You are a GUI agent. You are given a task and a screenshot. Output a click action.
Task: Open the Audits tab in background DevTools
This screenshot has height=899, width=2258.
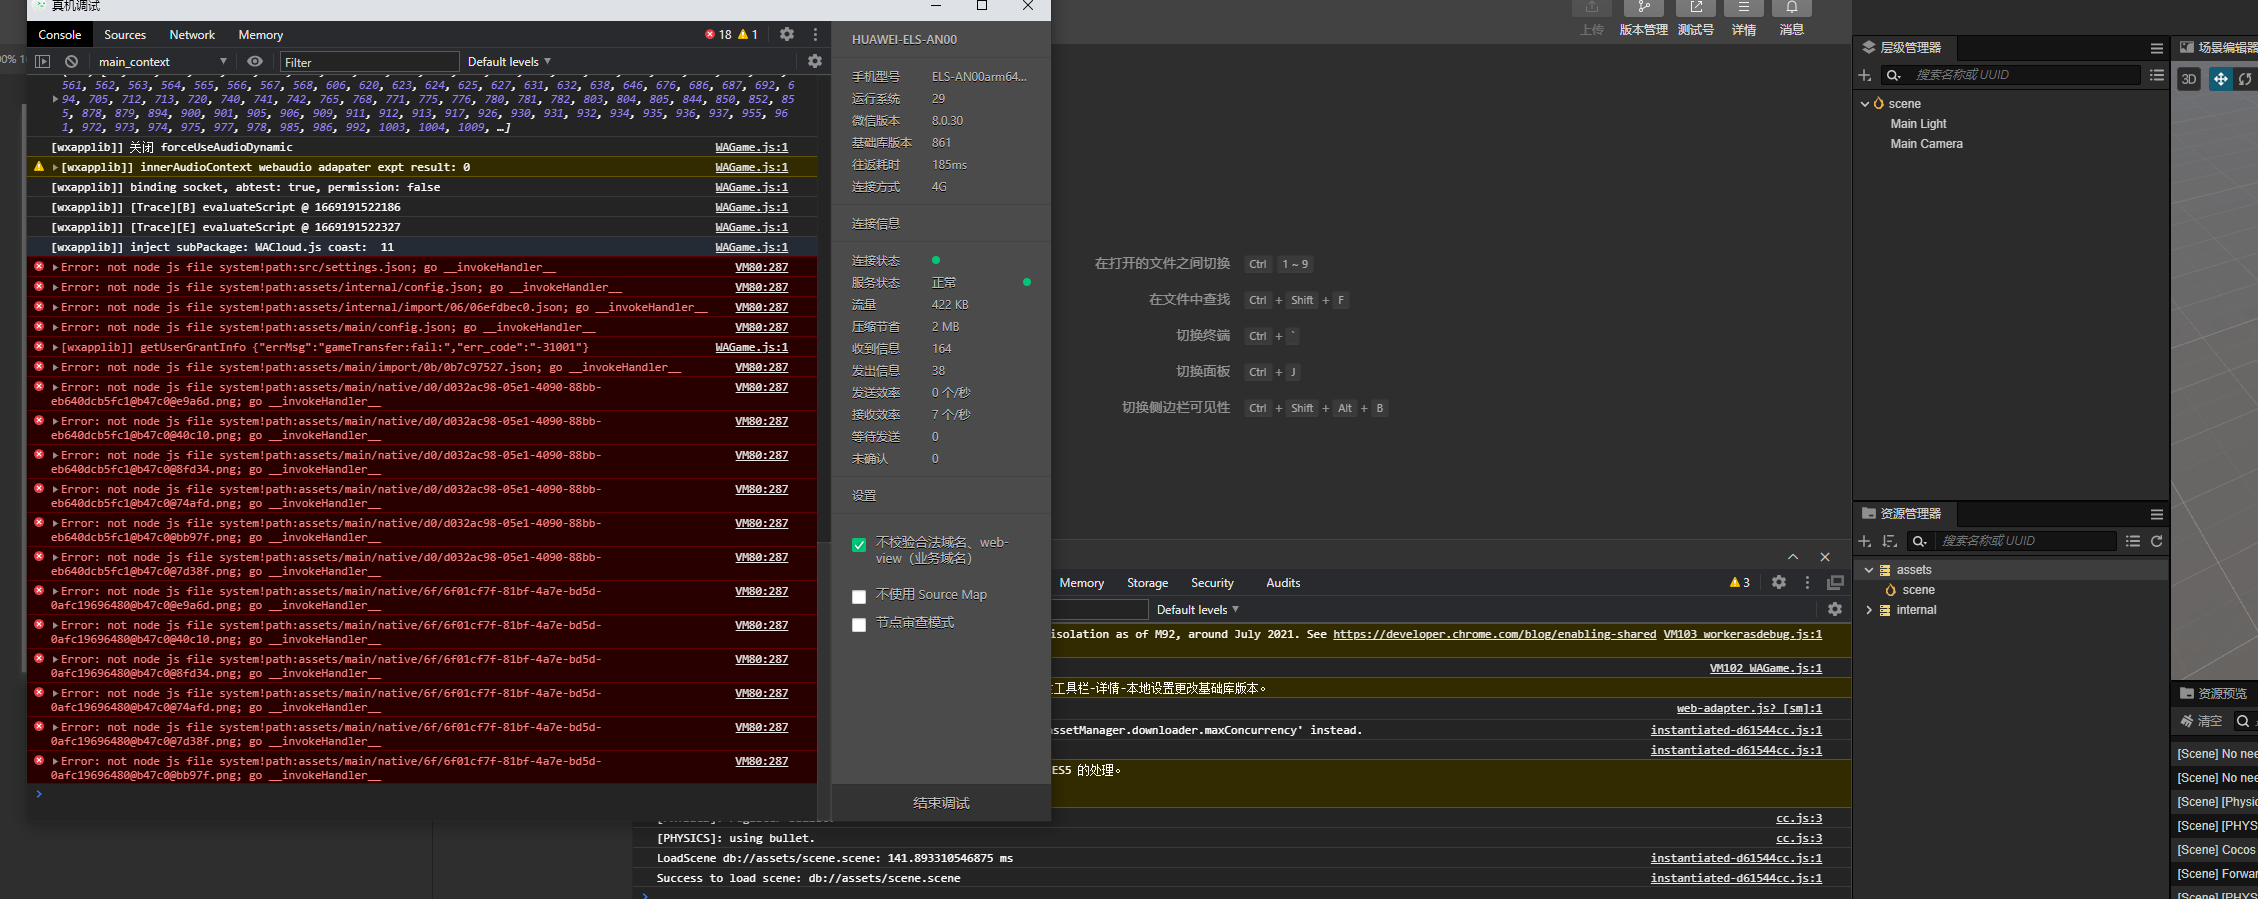[x=1283, y=582]
